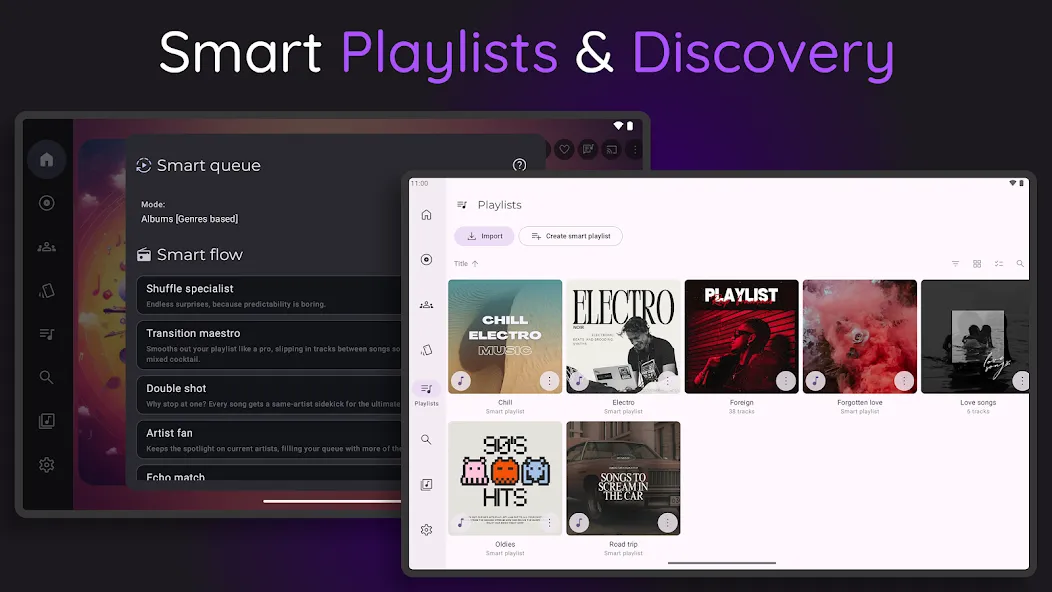Open more options on Electro playlist
This screenshot has width=1052, height=592.
pos(668,381)
